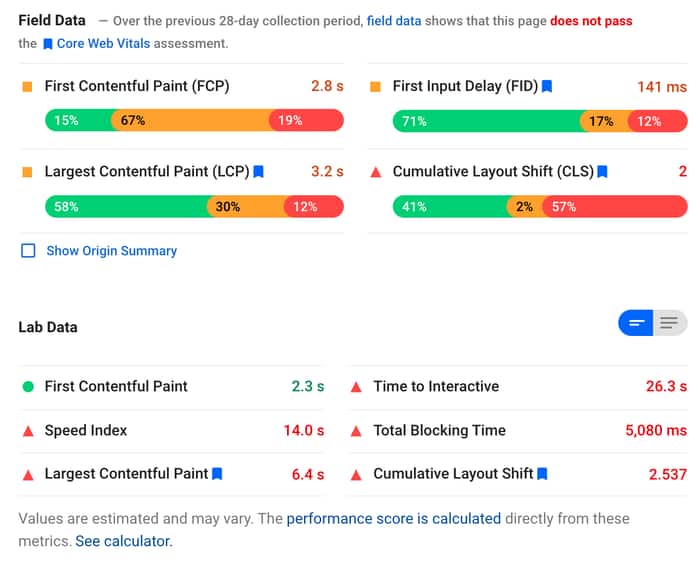
Task: Follow 'performance score is calculated' link
Action: (393, 518)
